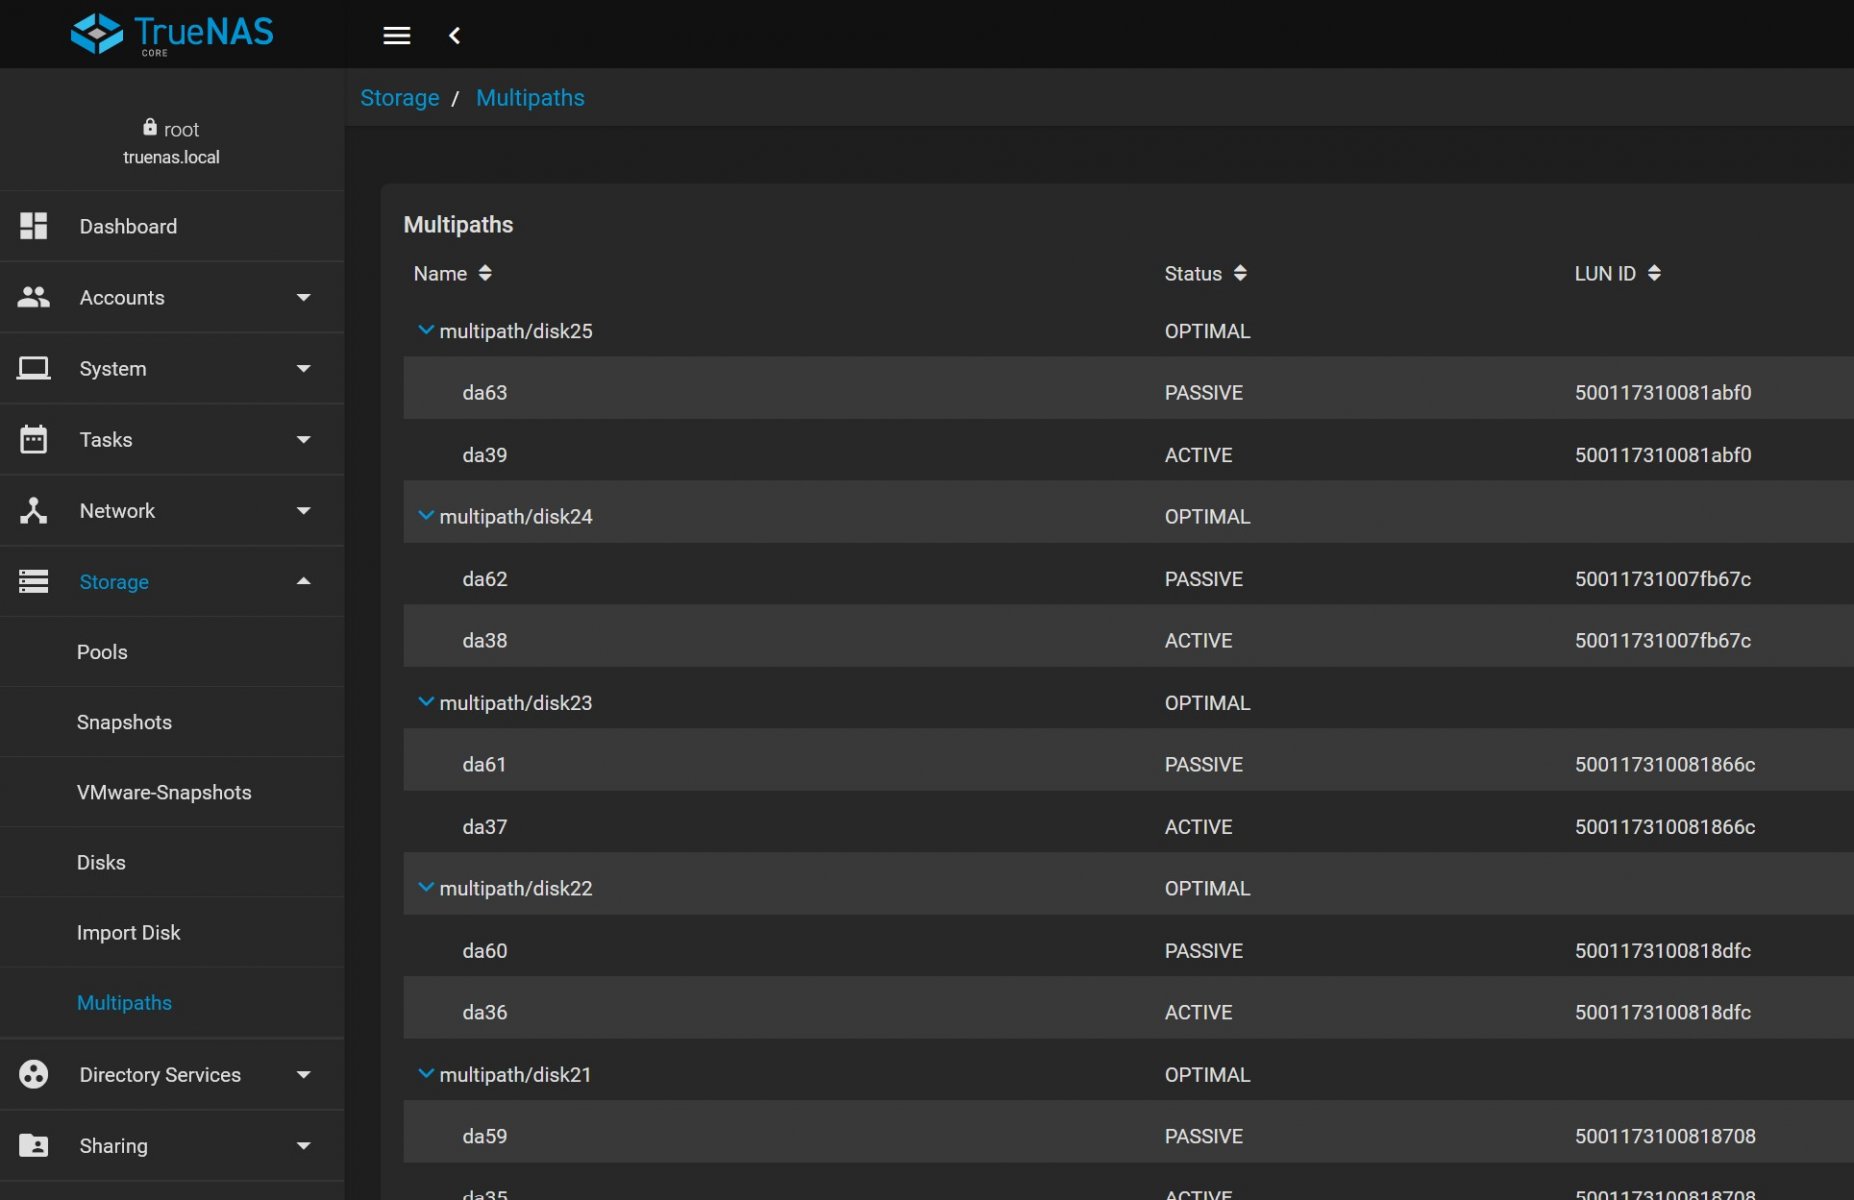Collapse the multipath/disk25 row
The height and width of the screenshot is (1200, 1854).
pos(425,330)
